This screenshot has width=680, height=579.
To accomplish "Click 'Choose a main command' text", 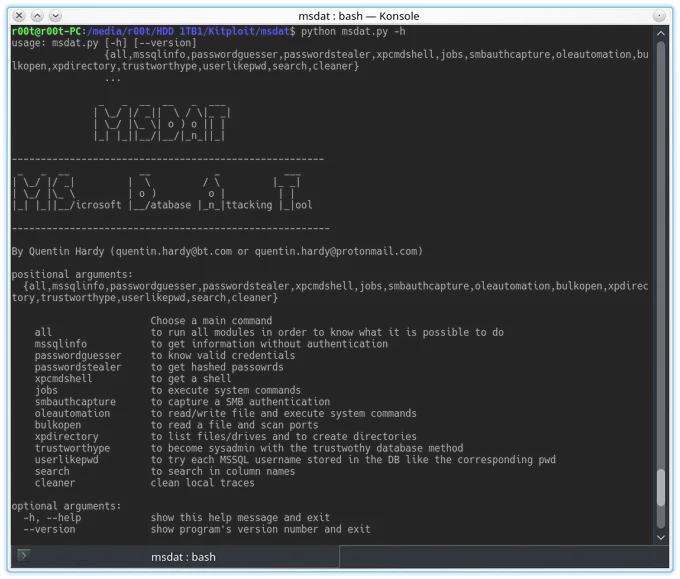I will tap(211, 321).
